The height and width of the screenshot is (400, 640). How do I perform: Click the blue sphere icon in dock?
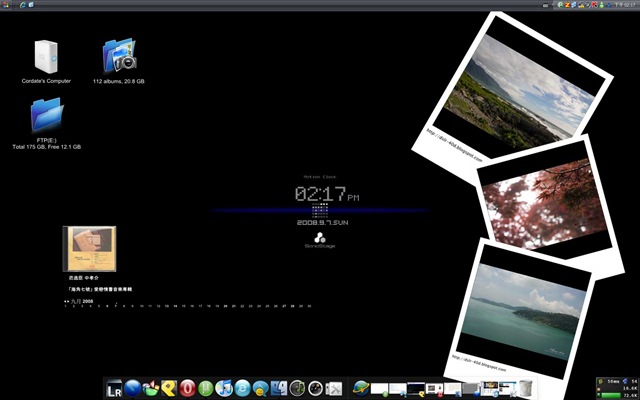132,387
